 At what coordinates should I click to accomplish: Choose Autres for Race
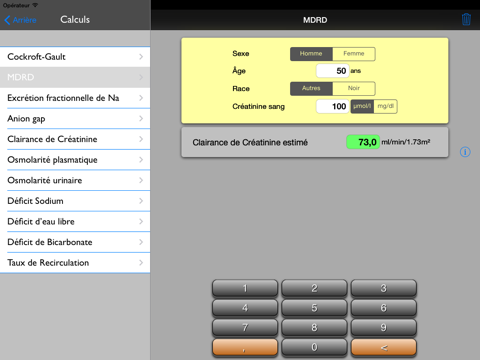(x=311, y=88)
